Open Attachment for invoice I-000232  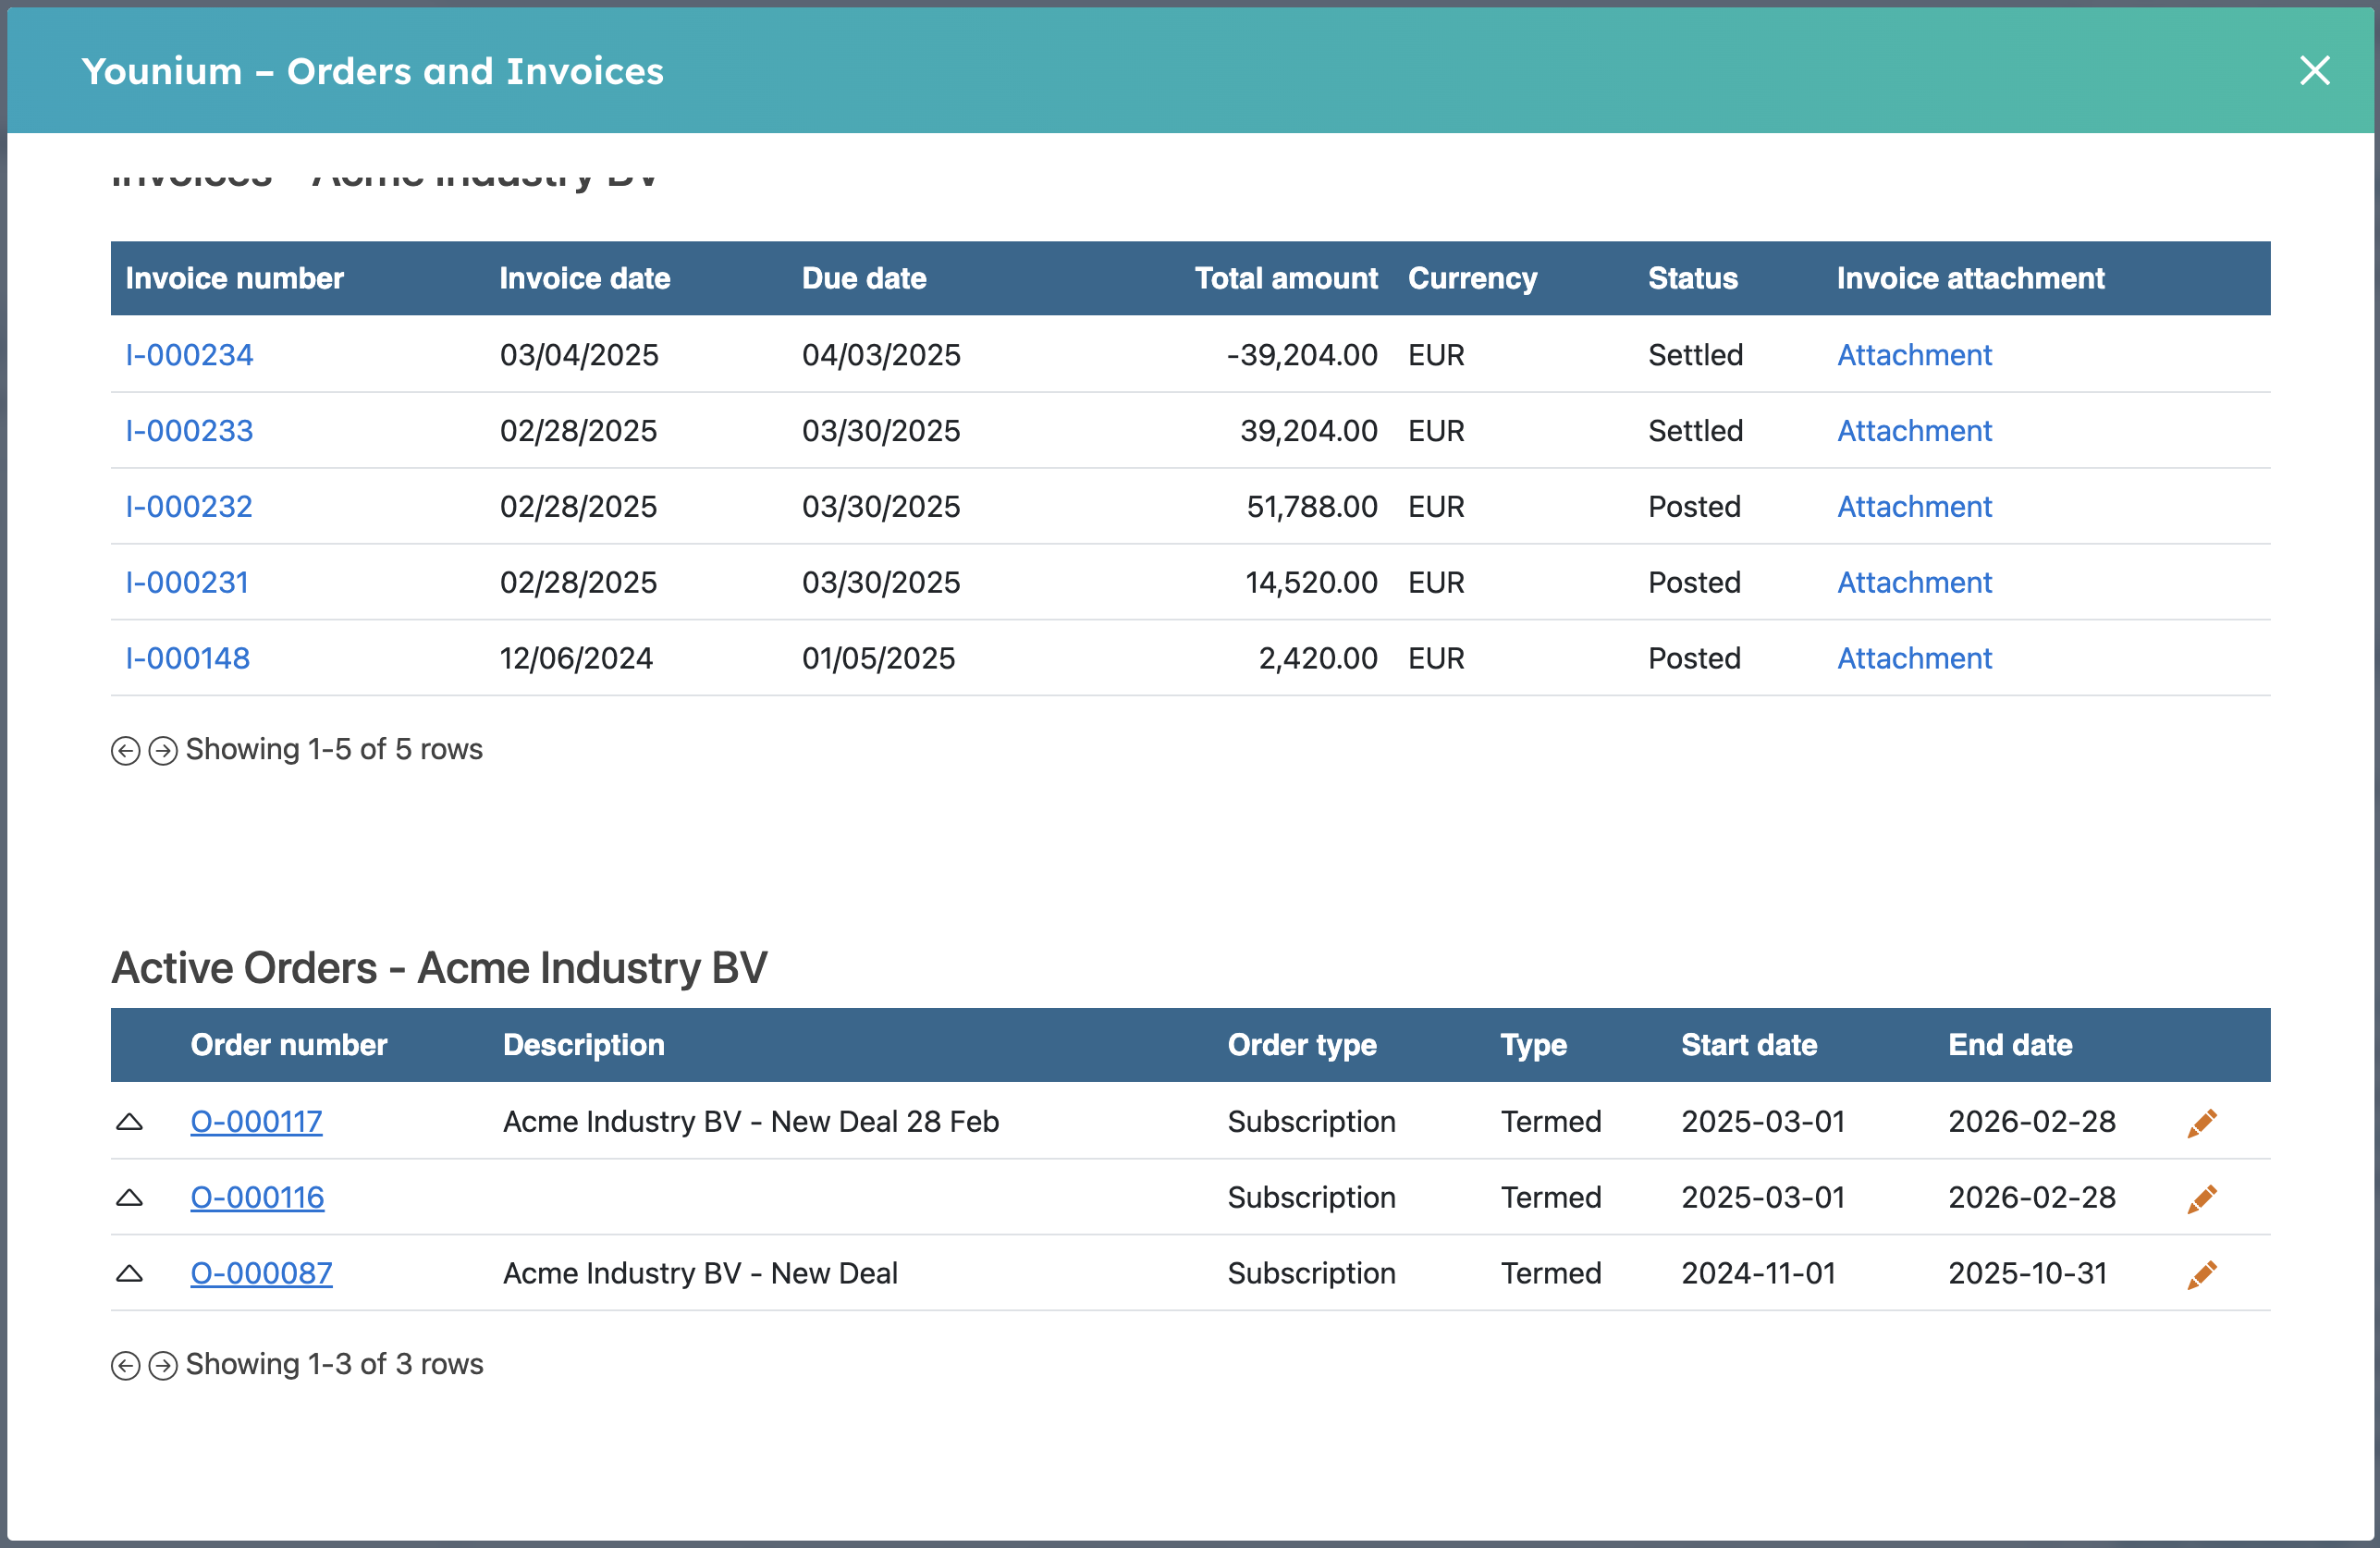click(x=1914, y=507)
